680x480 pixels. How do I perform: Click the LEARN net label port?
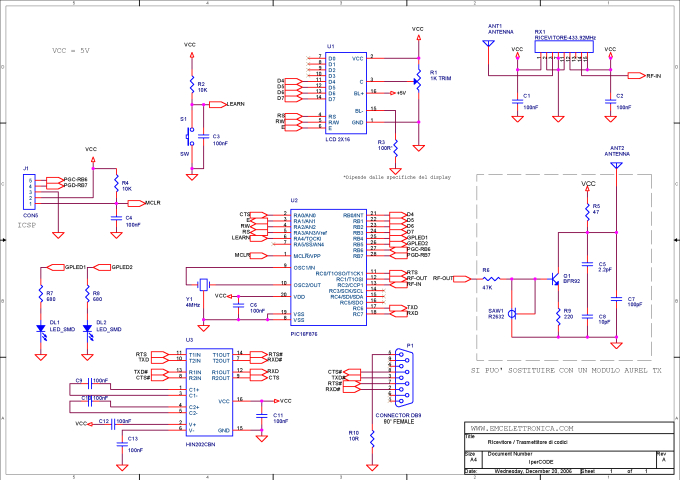[235, 103]
